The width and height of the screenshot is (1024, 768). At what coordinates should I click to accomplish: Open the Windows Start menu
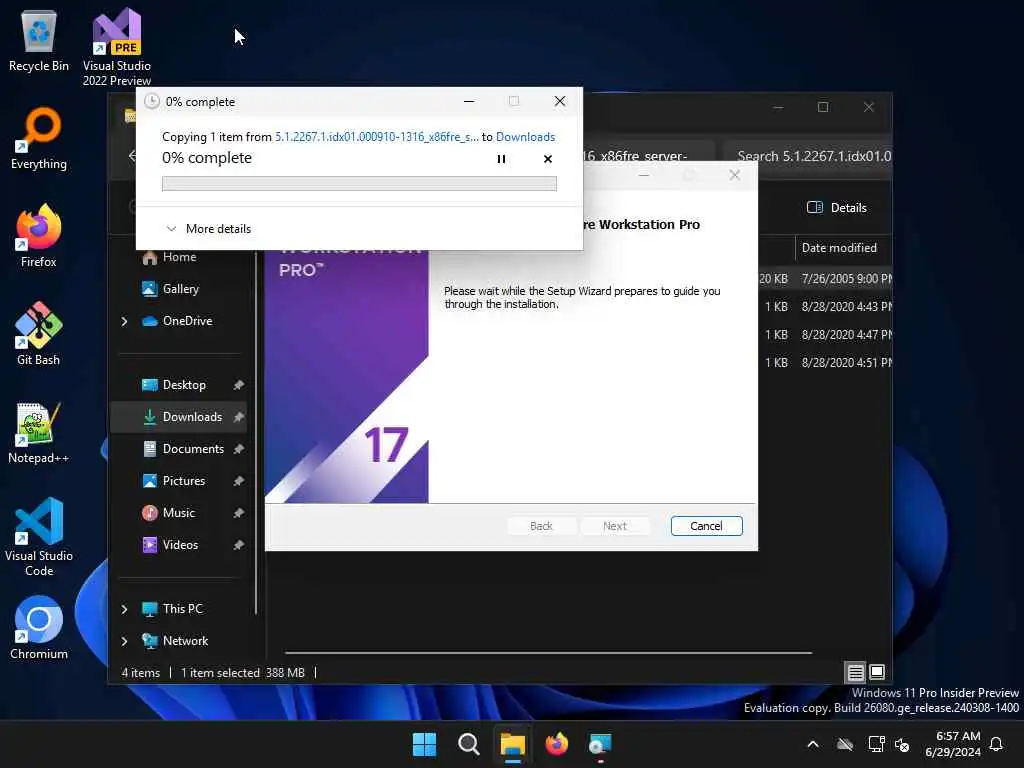424,744
